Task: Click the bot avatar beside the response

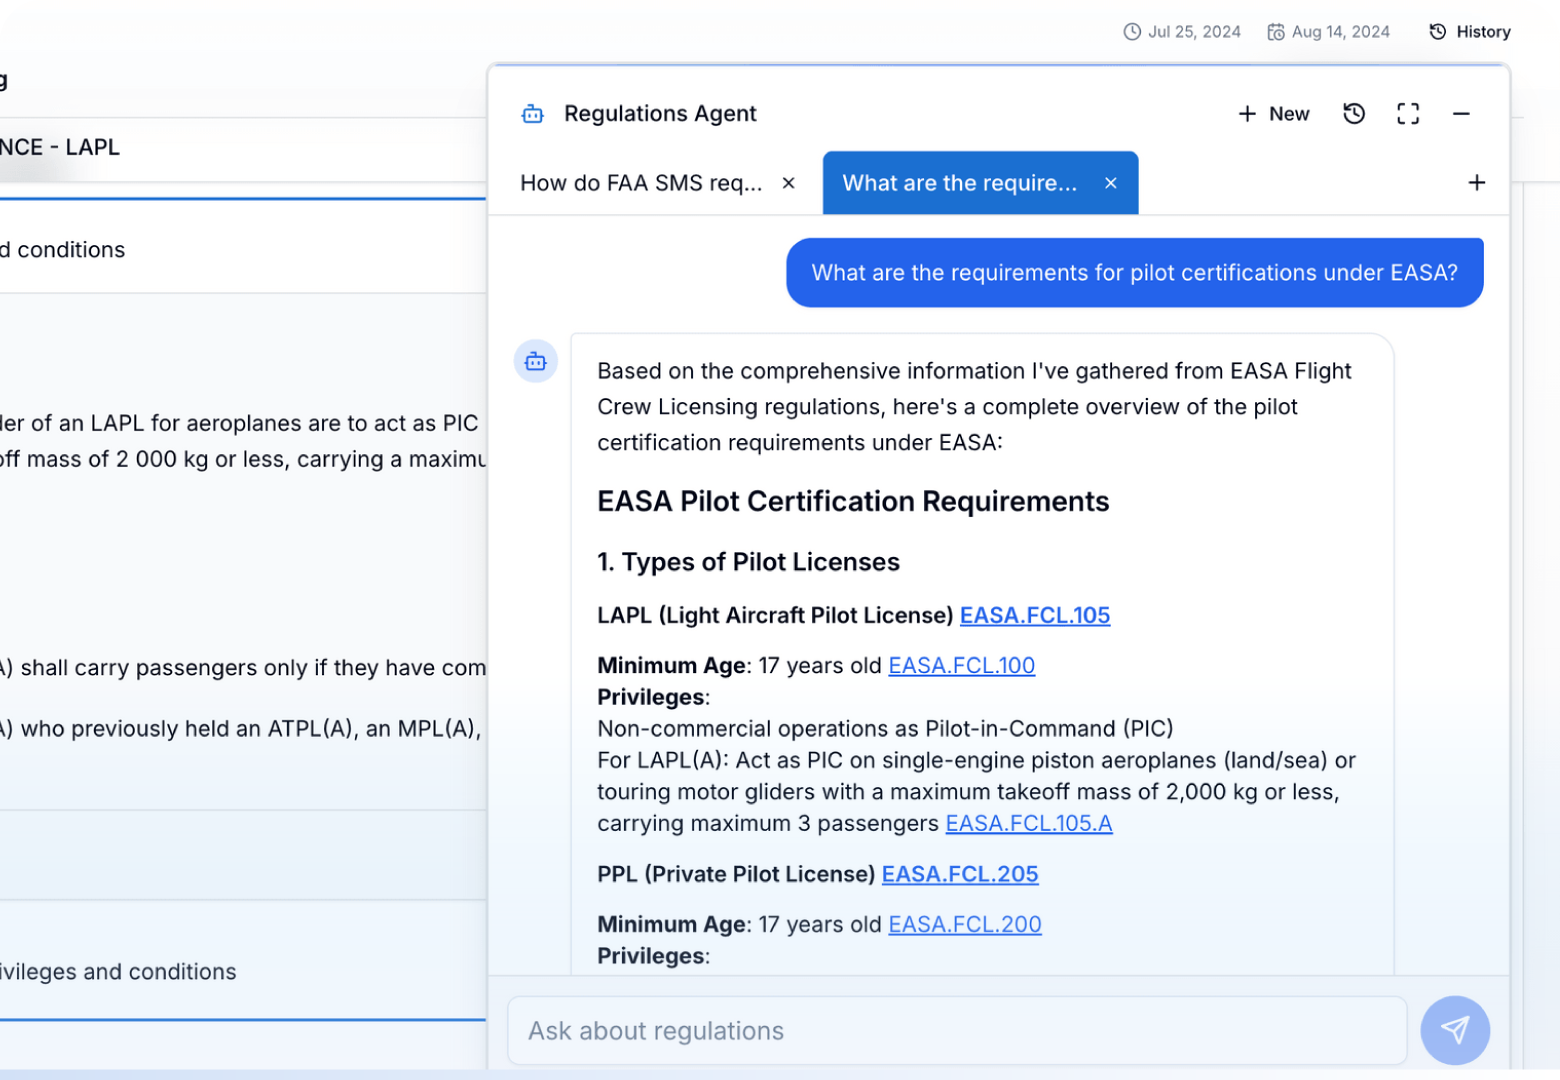Action: click(x=536, y=361)
